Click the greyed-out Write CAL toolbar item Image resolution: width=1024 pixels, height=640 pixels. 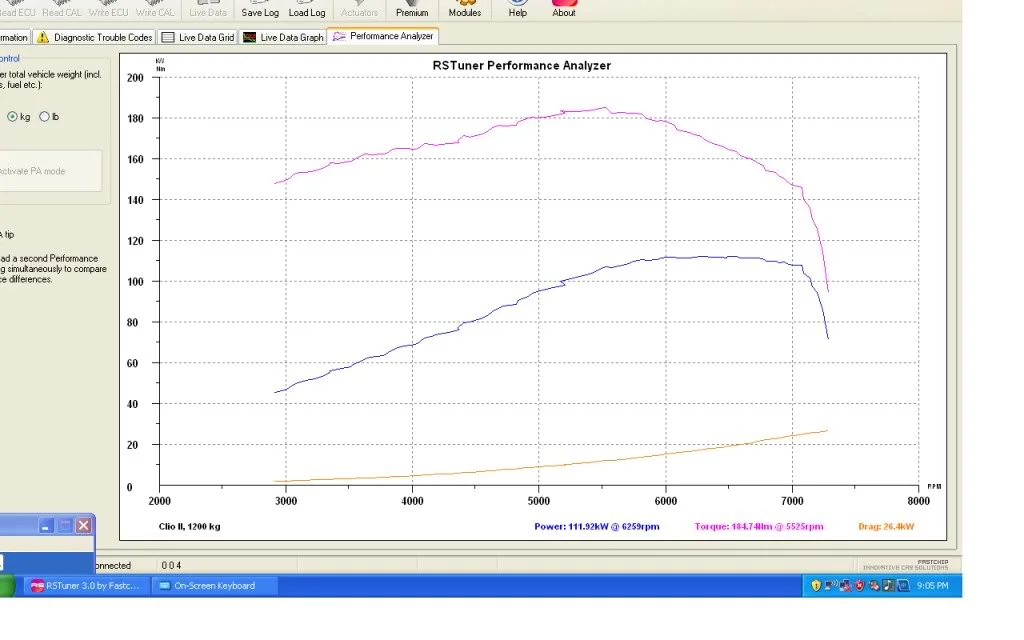tap(155, 9)
